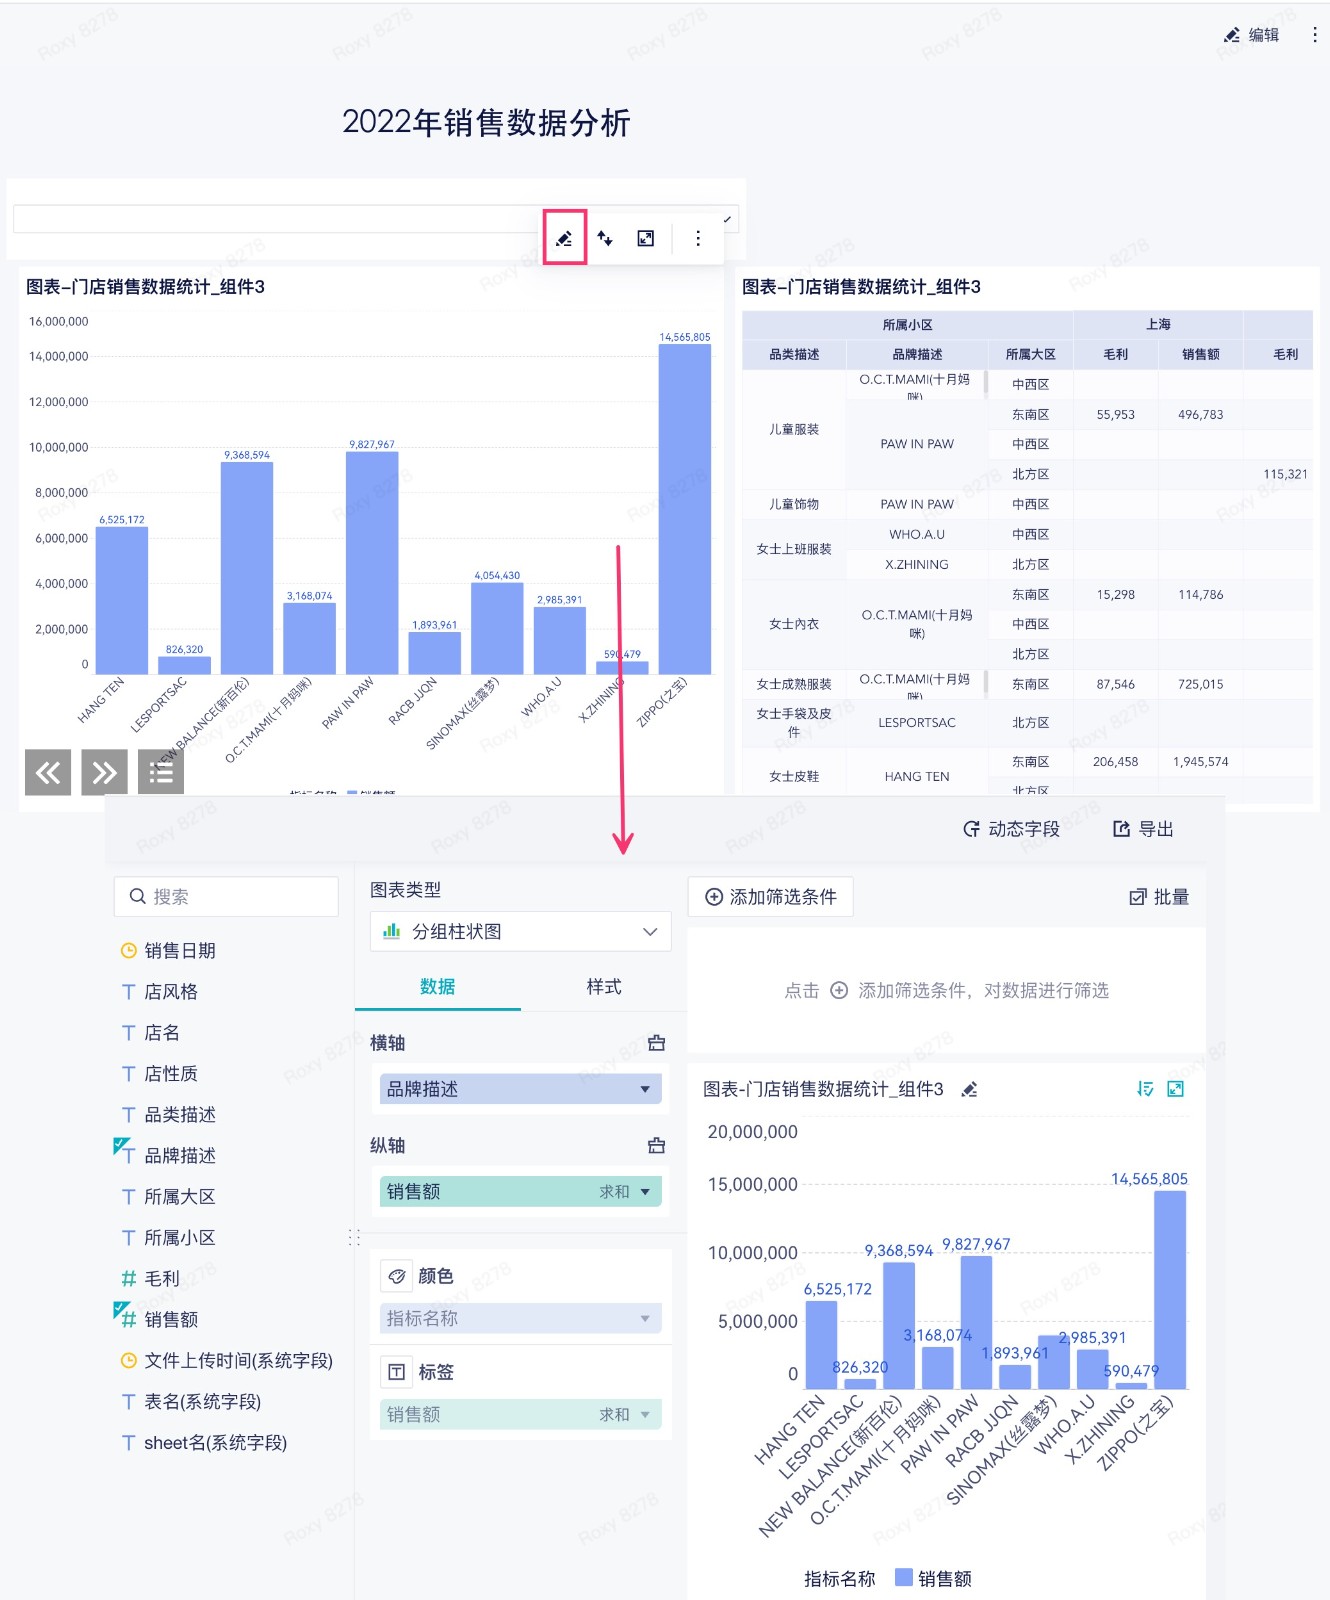Click the 横轴 clear field icon
Viewport: 1330px width, 1600px height.
(656, 1043)
